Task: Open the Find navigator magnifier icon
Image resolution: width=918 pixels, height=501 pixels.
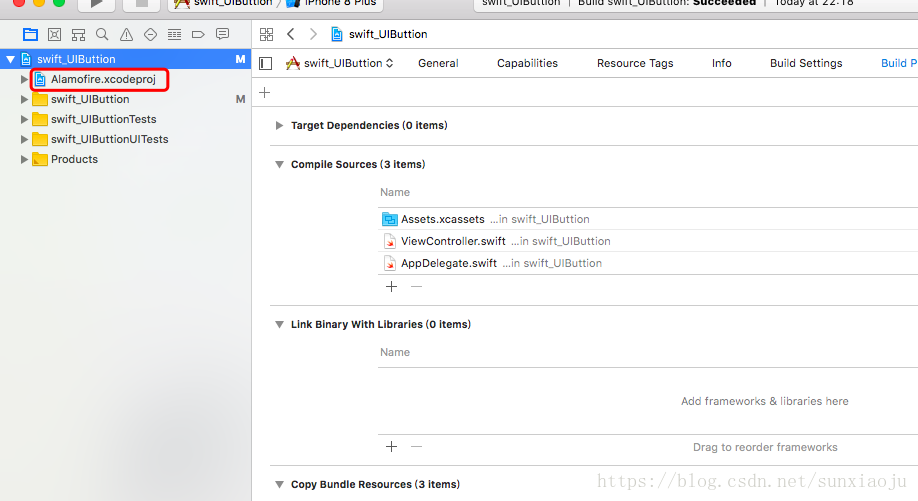Action: pos(102,35)
